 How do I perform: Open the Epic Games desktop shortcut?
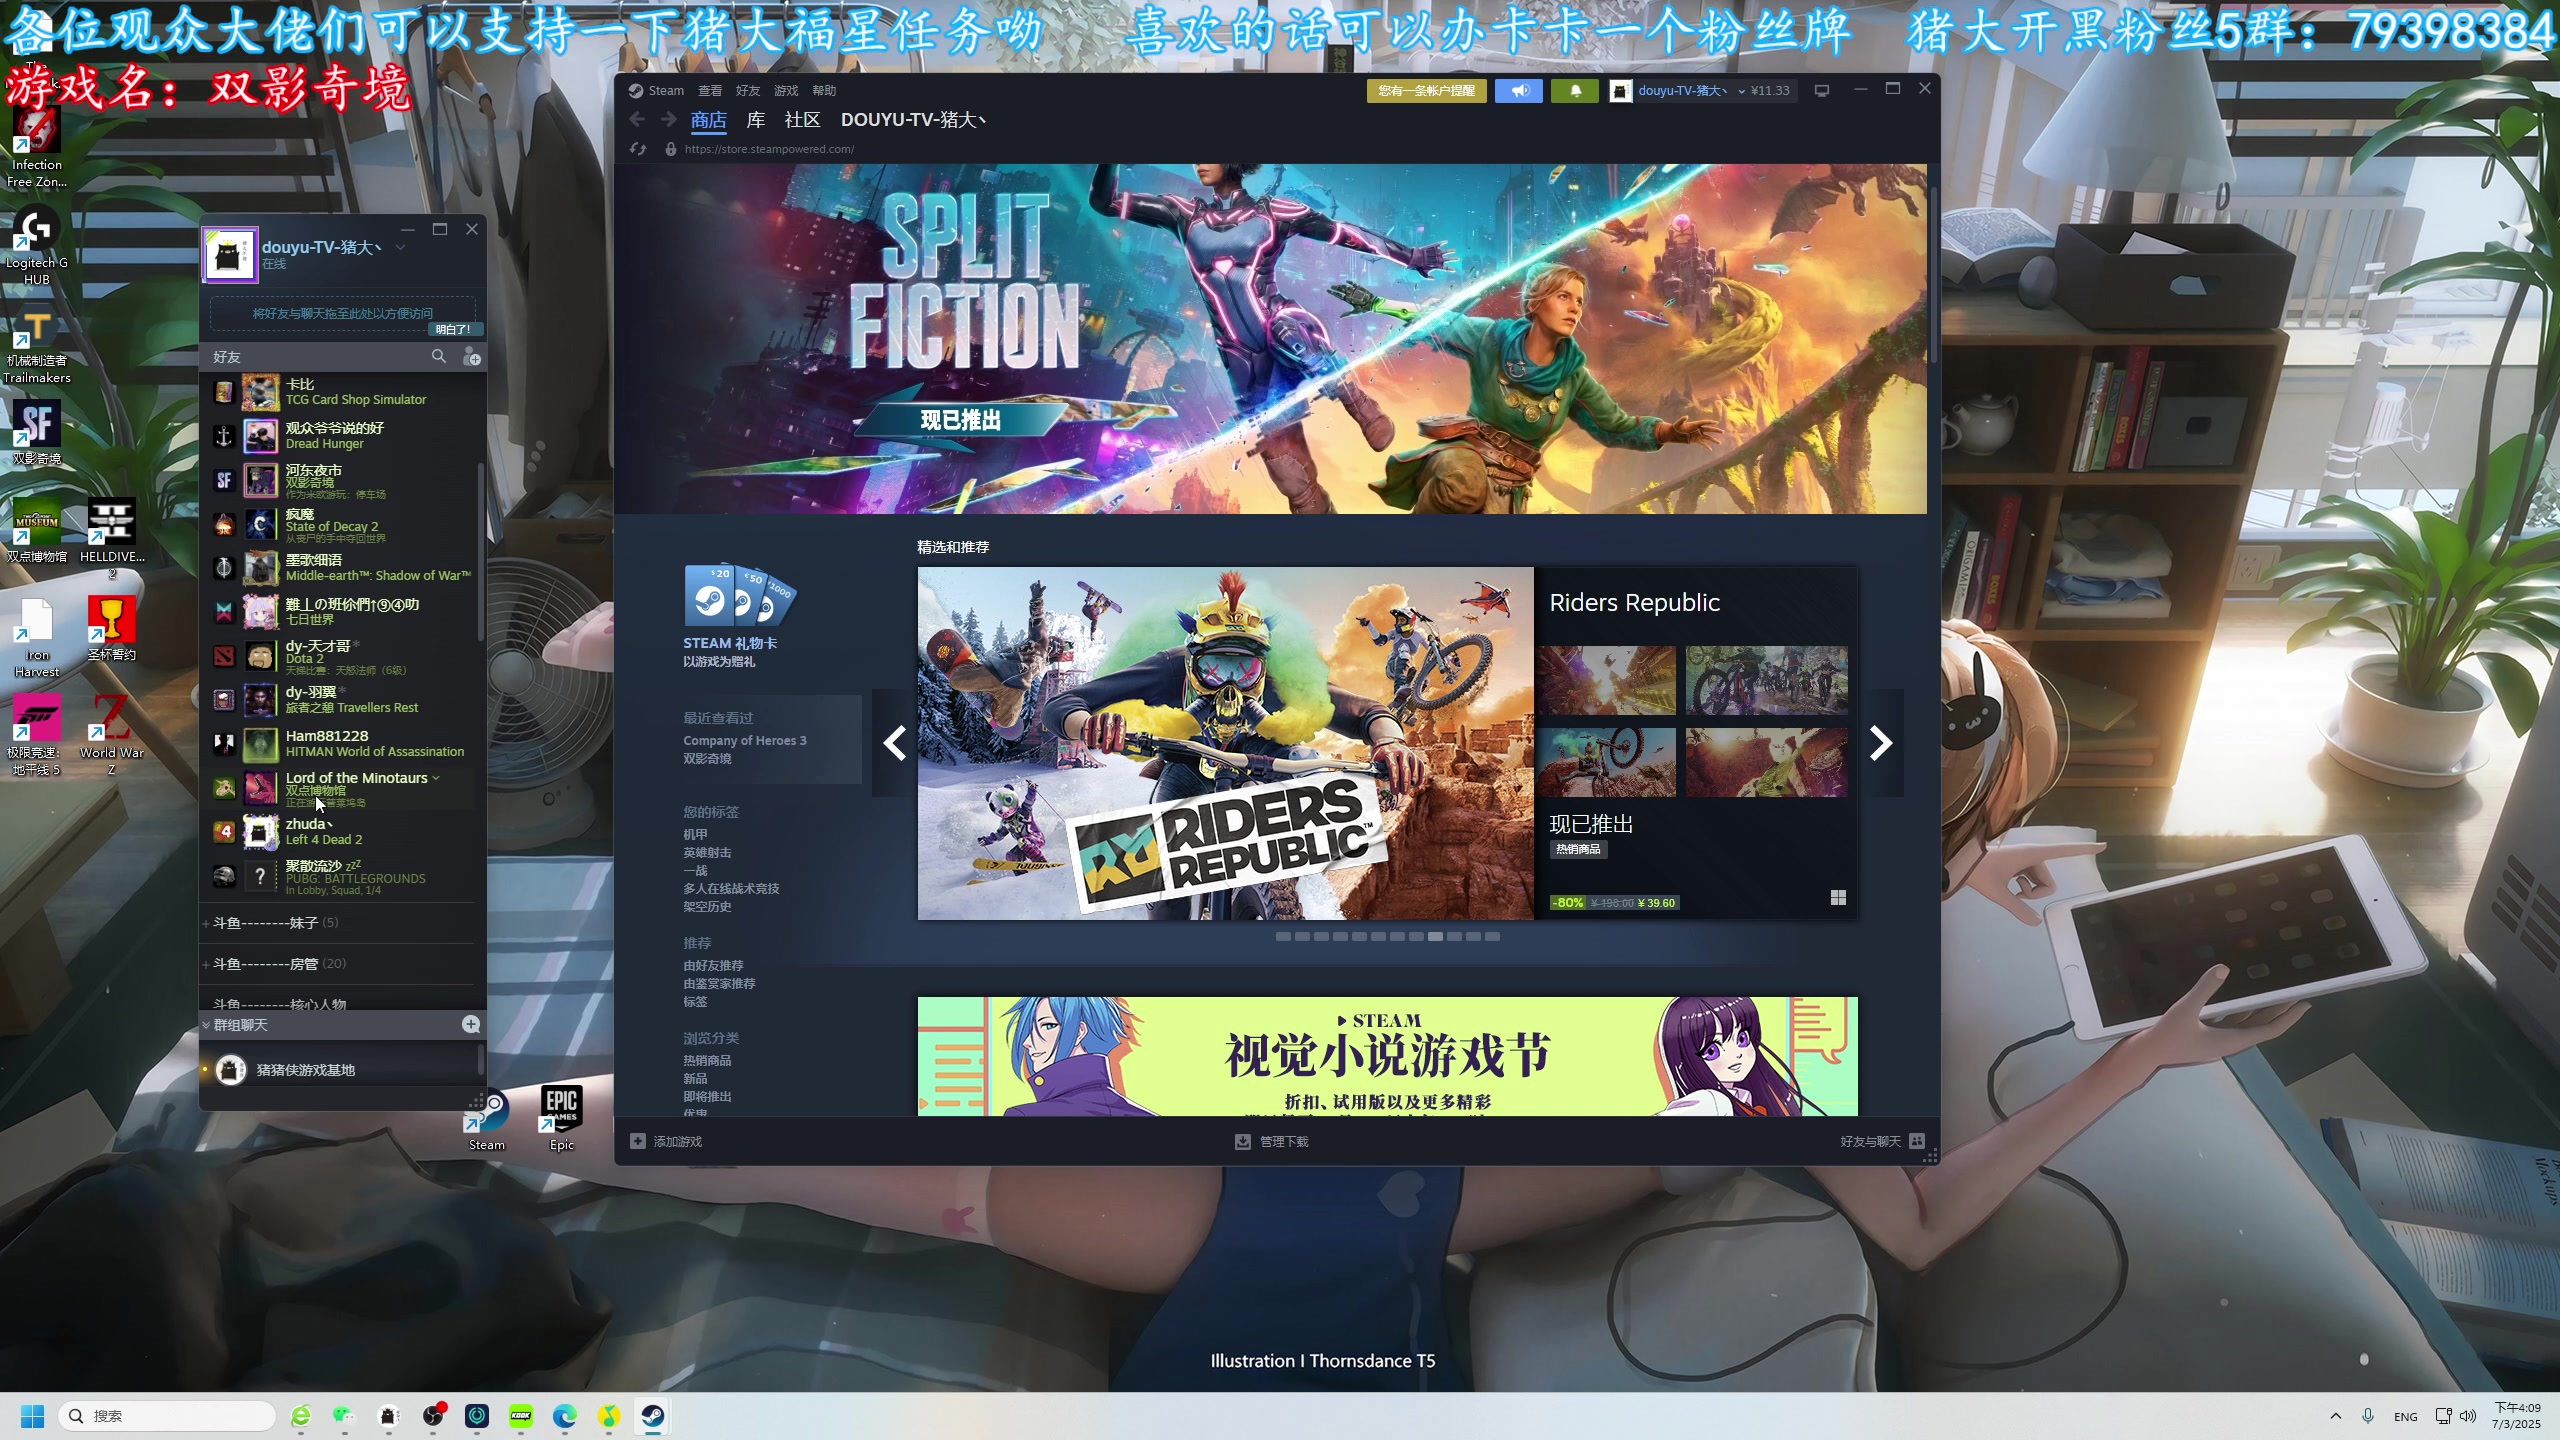[x=561, y=1119]
